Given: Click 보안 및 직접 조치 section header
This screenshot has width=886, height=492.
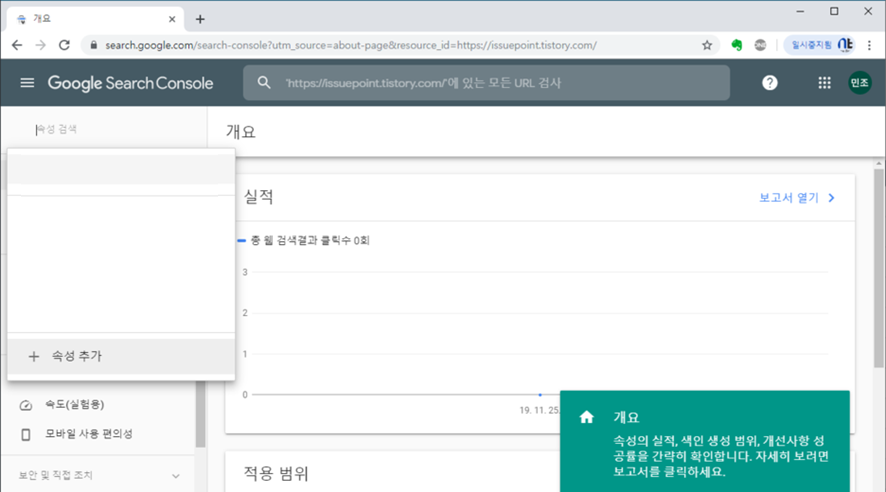Looking at the screenshot, I should click(x=55, y=476).
